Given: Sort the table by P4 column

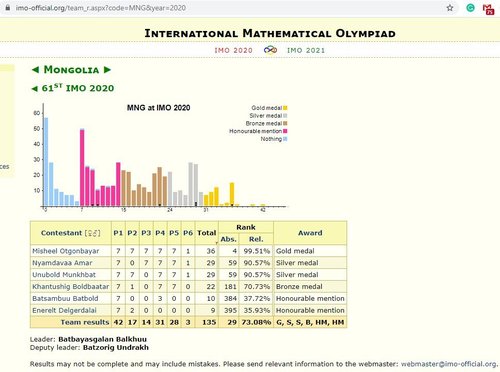Looking at the screenshot, I should (x=160, y=233).
